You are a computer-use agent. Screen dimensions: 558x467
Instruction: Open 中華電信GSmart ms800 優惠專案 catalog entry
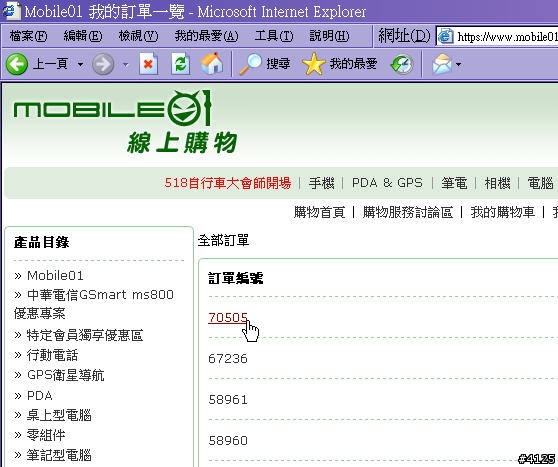click(x=94, y=304)
